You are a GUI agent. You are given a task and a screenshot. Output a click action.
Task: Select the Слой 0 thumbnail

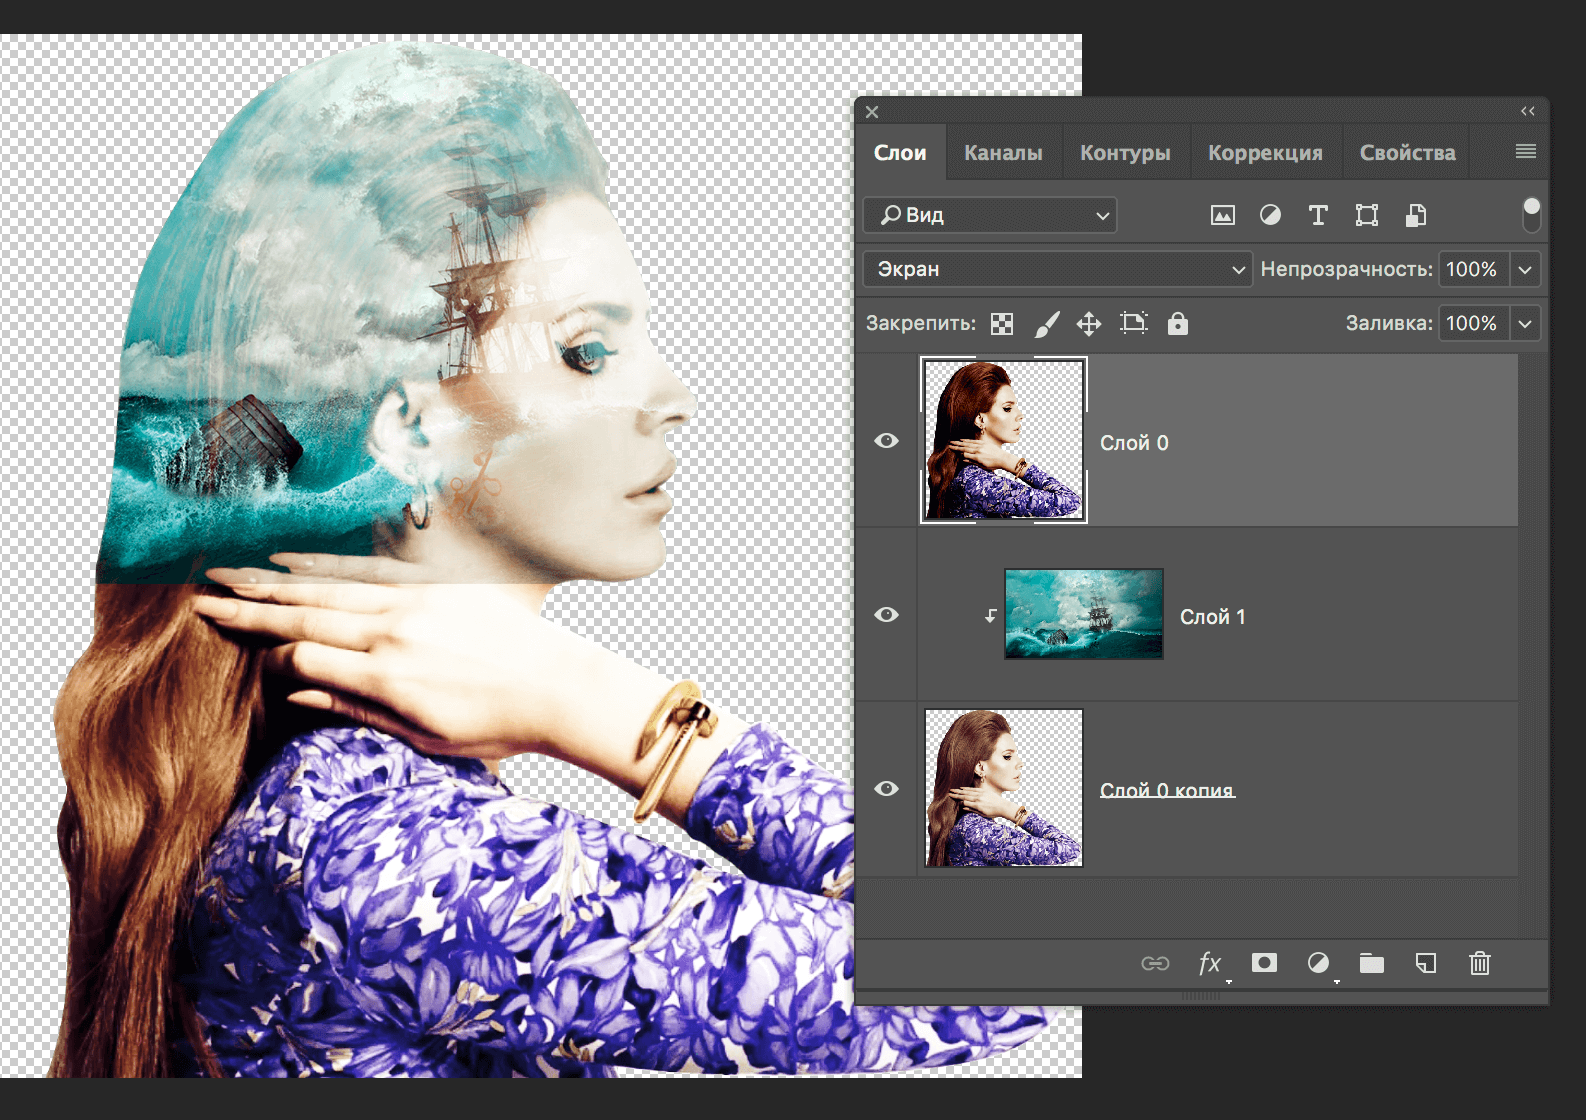coord(1004,440)
